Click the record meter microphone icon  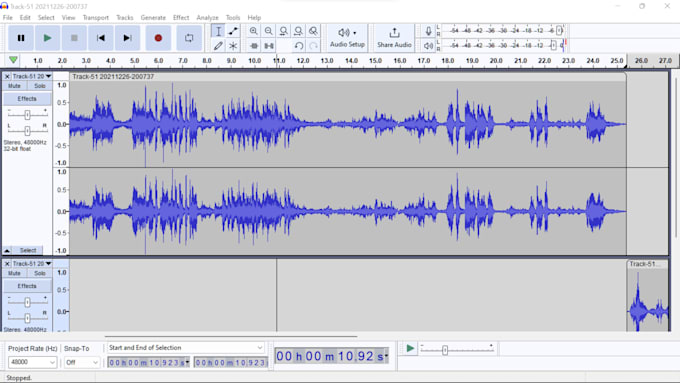click(428, 31)
